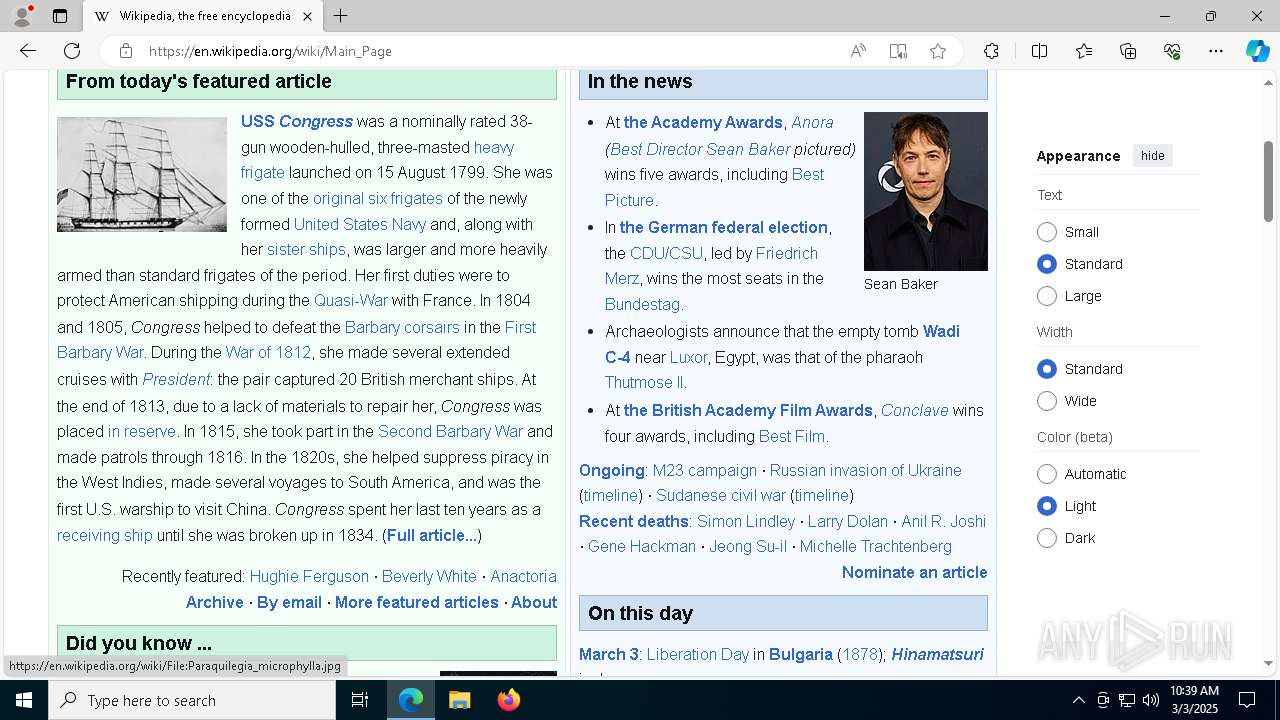Open the Full article link
The image size is (1280, 720).
[x=432, y=535]
